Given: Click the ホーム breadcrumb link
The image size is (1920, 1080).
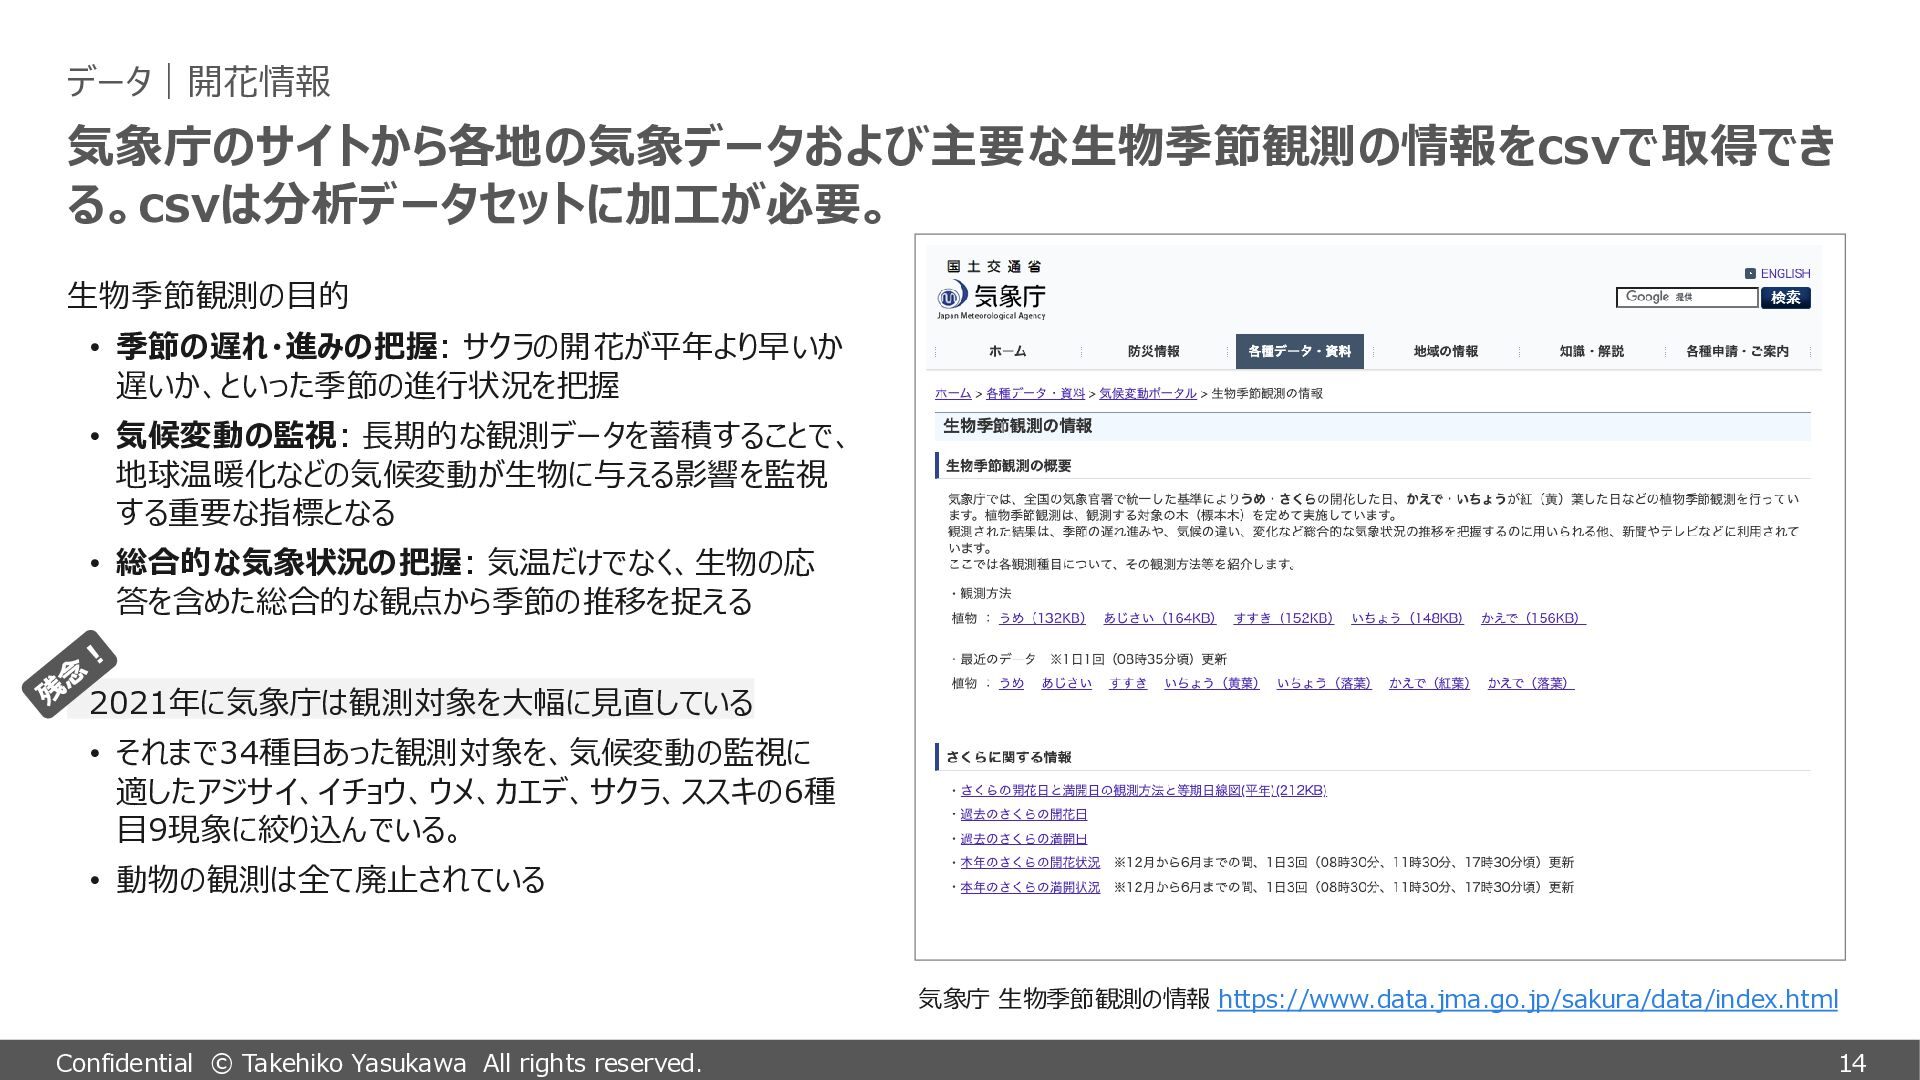Looking at the screenshot, I should 952,393.
